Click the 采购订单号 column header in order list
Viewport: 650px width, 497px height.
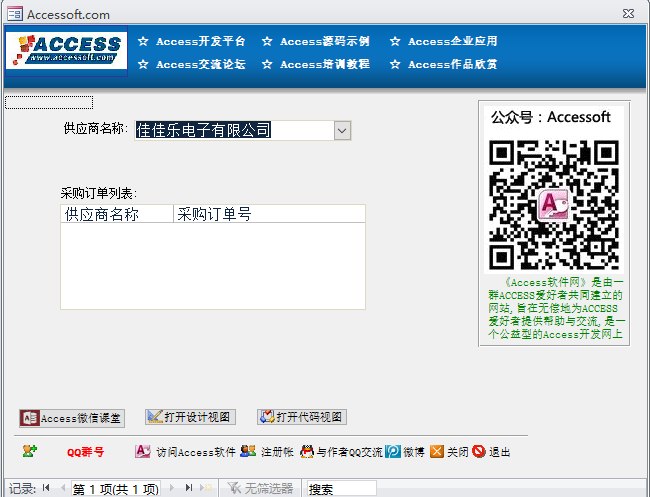pos(269,214)
